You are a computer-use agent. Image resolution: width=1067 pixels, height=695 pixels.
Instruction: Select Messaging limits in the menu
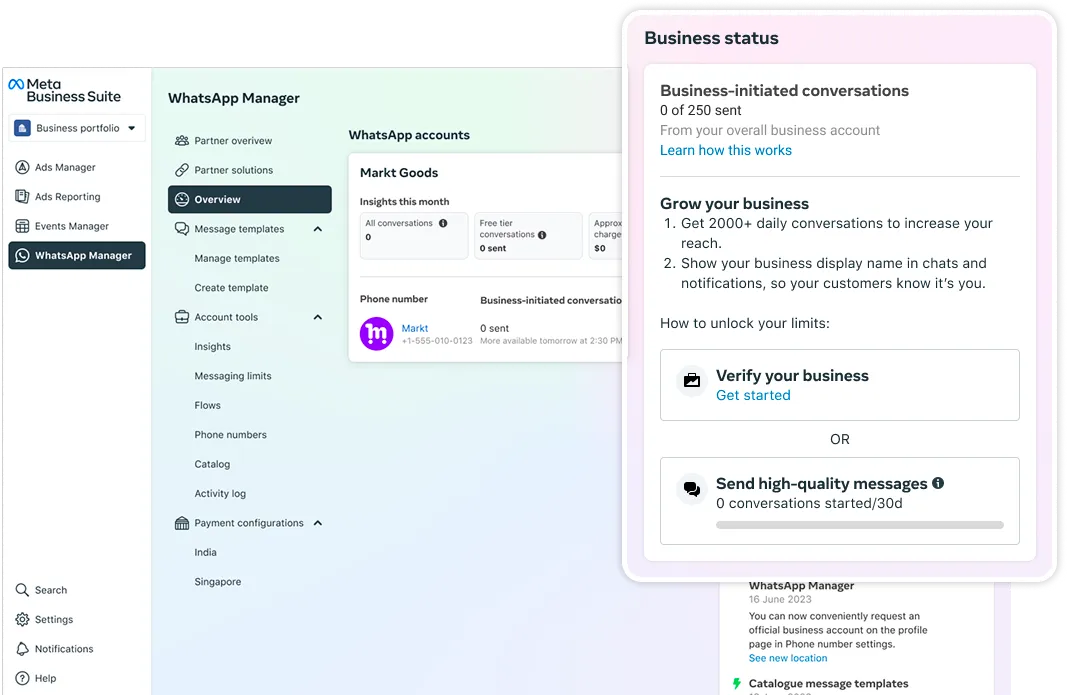[233, 376]
